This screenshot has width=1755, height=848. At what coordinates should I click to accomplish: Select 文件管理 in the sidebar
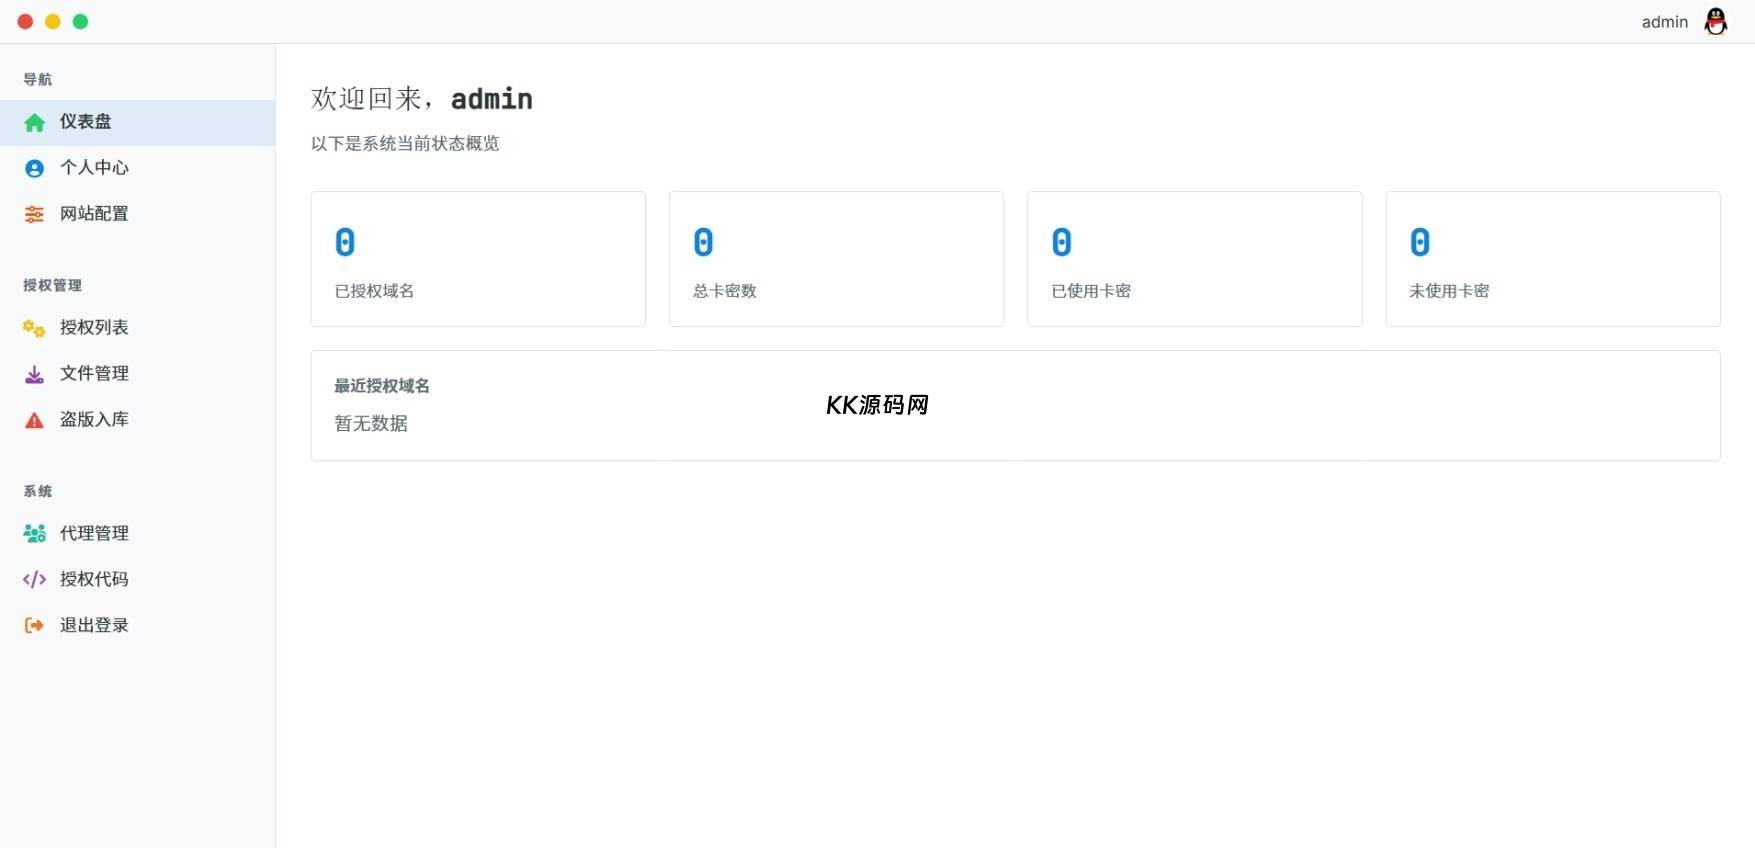[x=94, y=374]
